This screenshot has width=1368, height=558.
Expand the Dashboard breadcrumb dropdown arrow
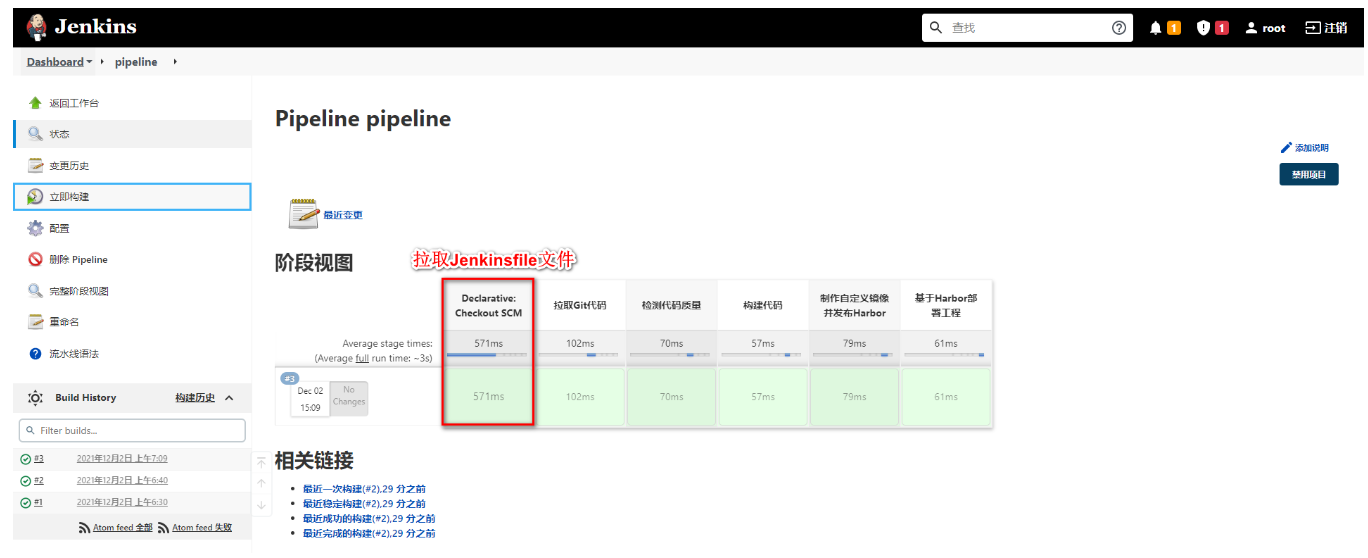(89, 62)
